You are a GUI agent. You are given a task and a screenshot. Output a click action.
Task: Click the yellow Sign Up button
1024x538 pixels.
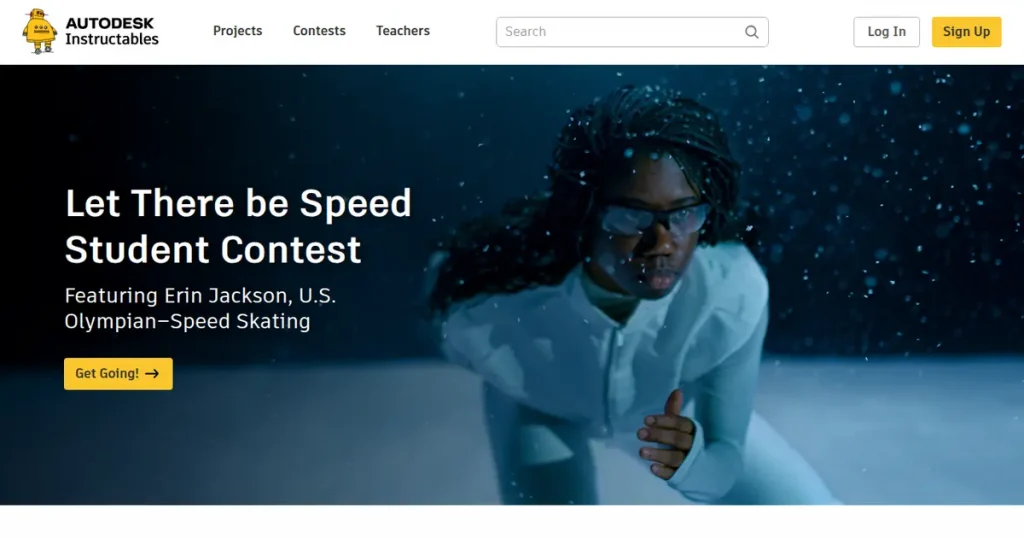tap(966, 32)
